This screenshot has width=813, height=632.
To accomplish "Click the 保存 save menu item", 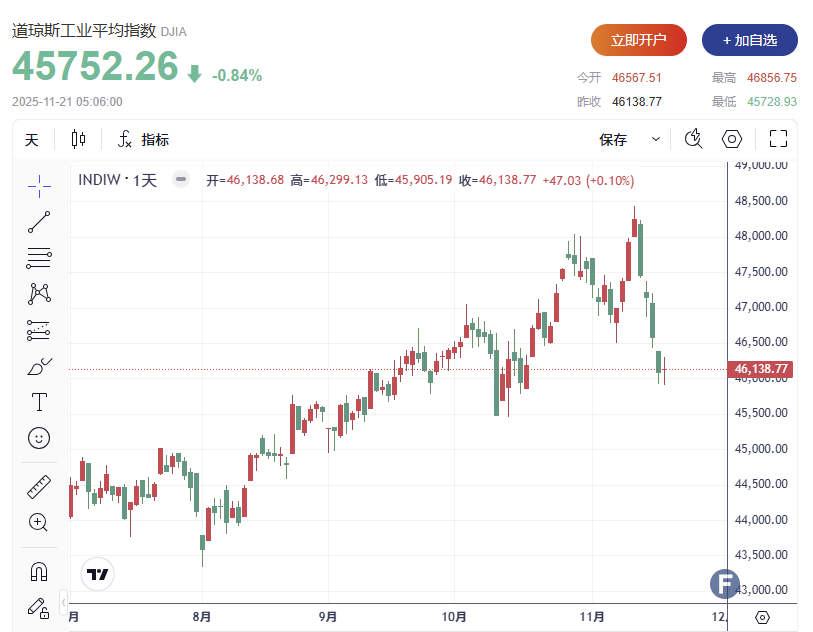I will click(613, 139).
